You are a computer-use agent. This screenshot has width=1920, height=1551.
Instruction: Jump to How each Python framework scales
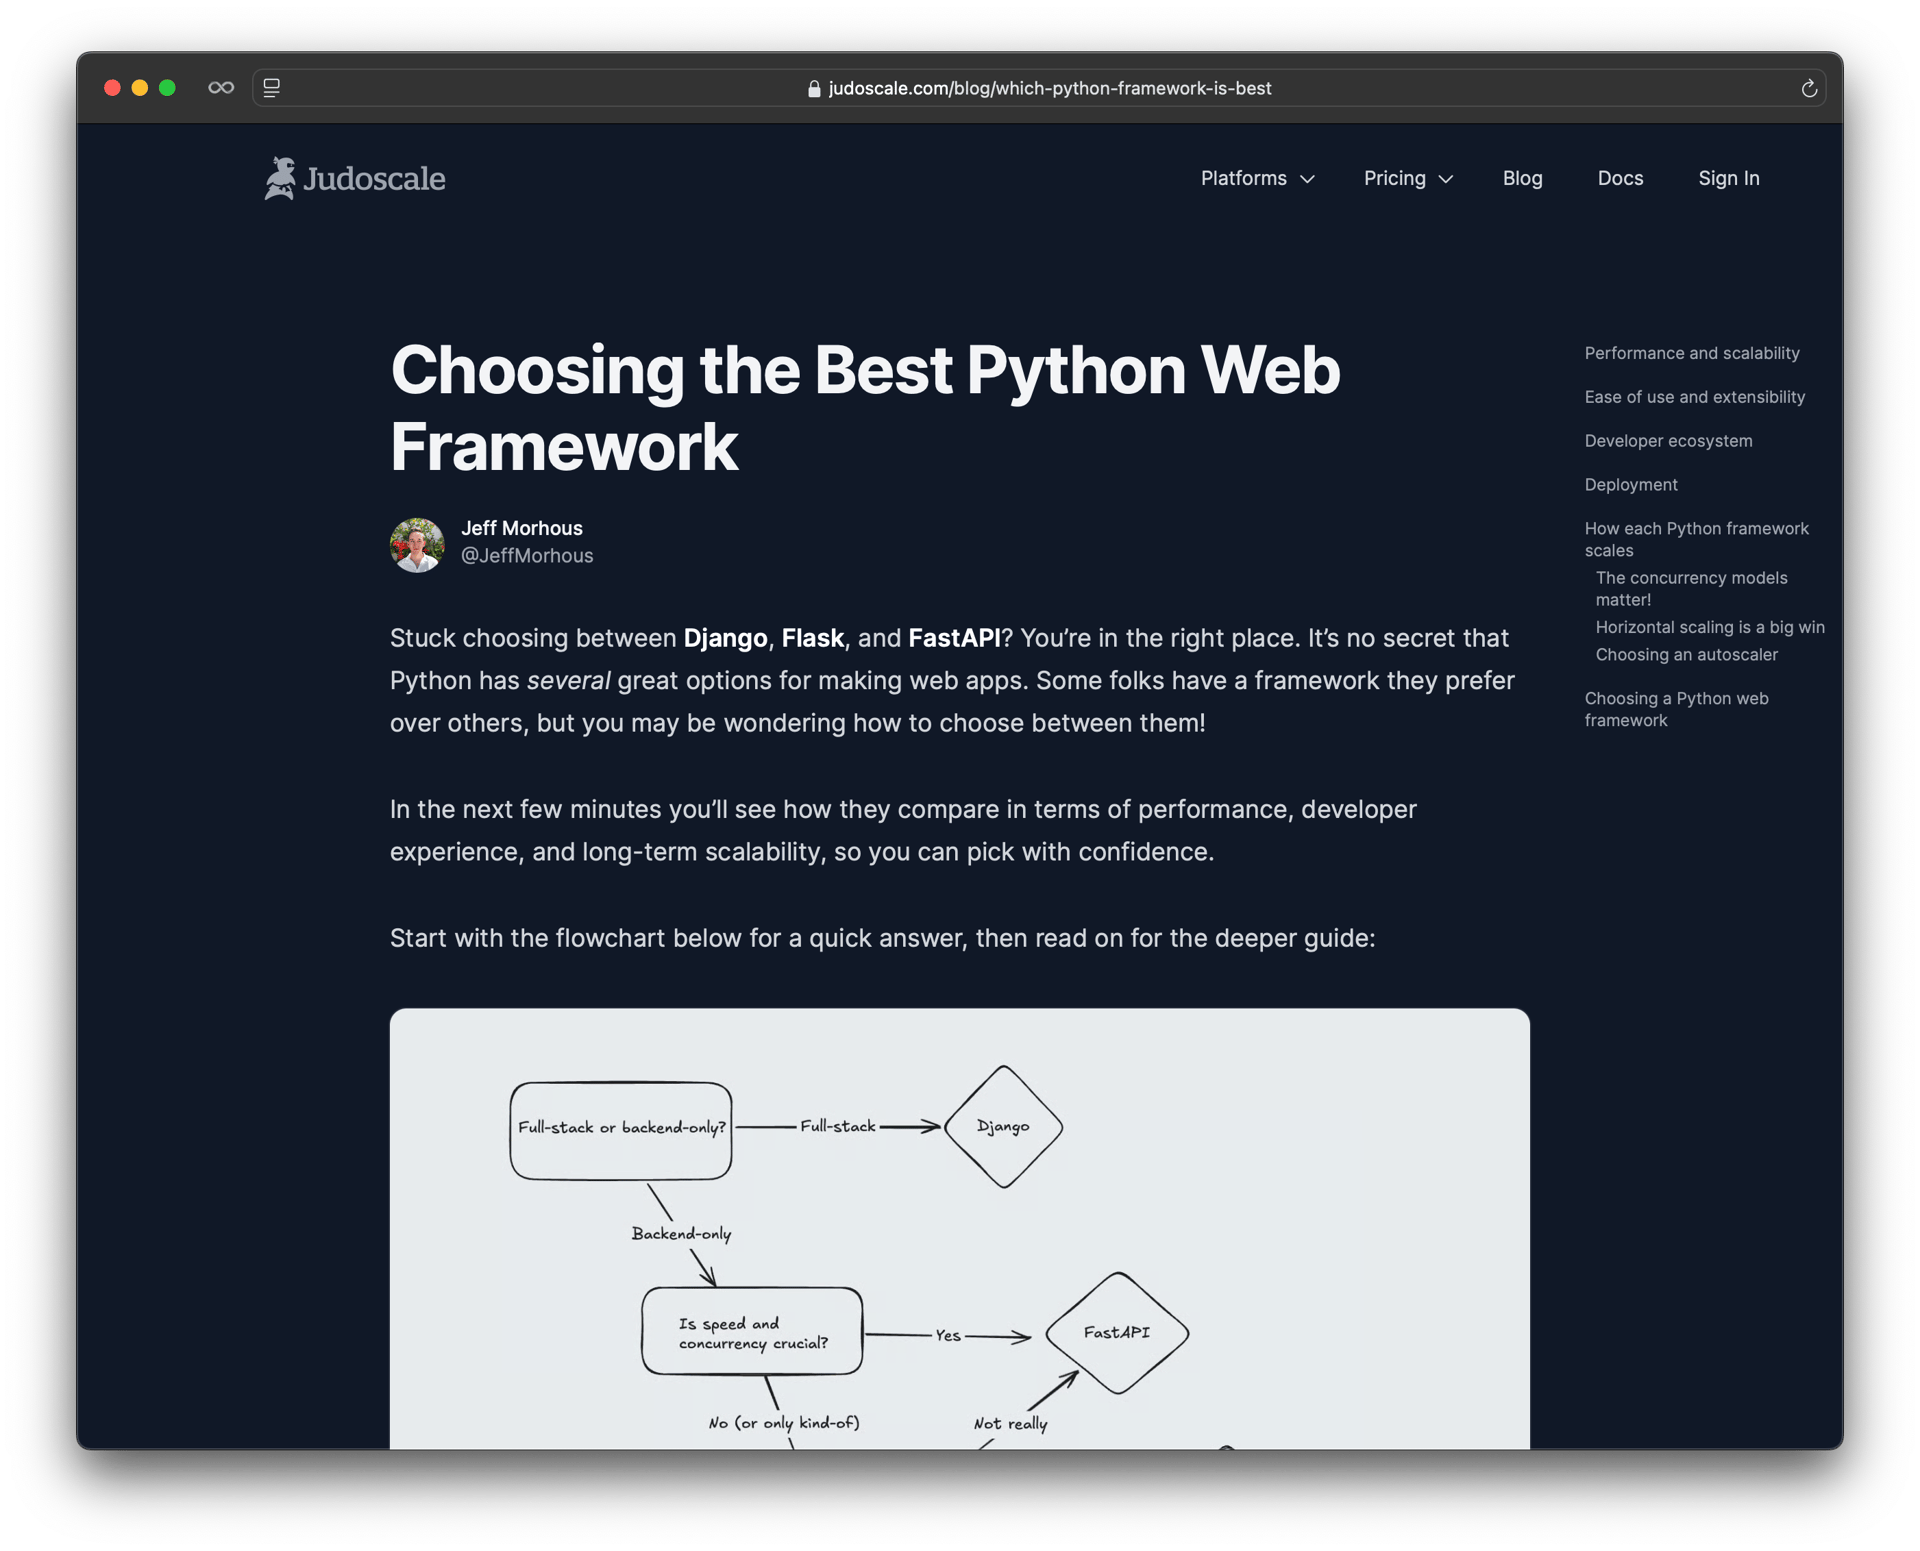coord(1696,539)
